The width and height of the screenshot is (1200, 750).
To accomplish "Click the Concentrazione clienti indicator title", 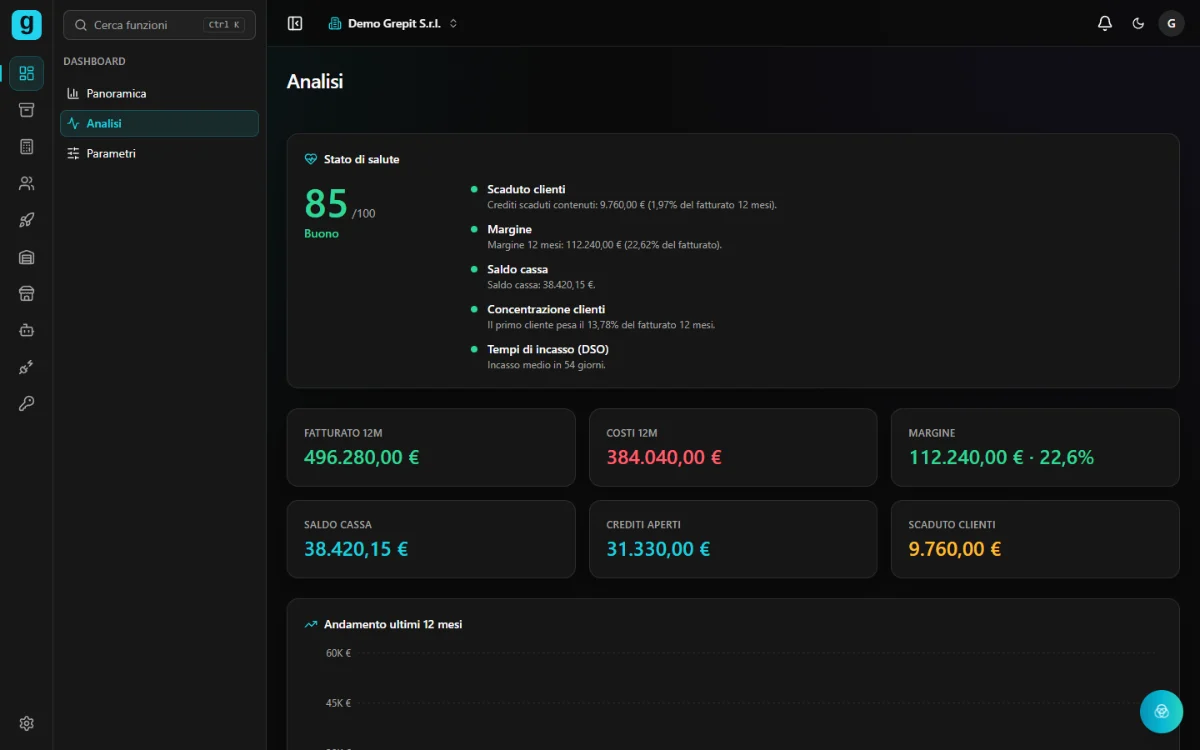I will pyautogui.click(x=546, y=309).
